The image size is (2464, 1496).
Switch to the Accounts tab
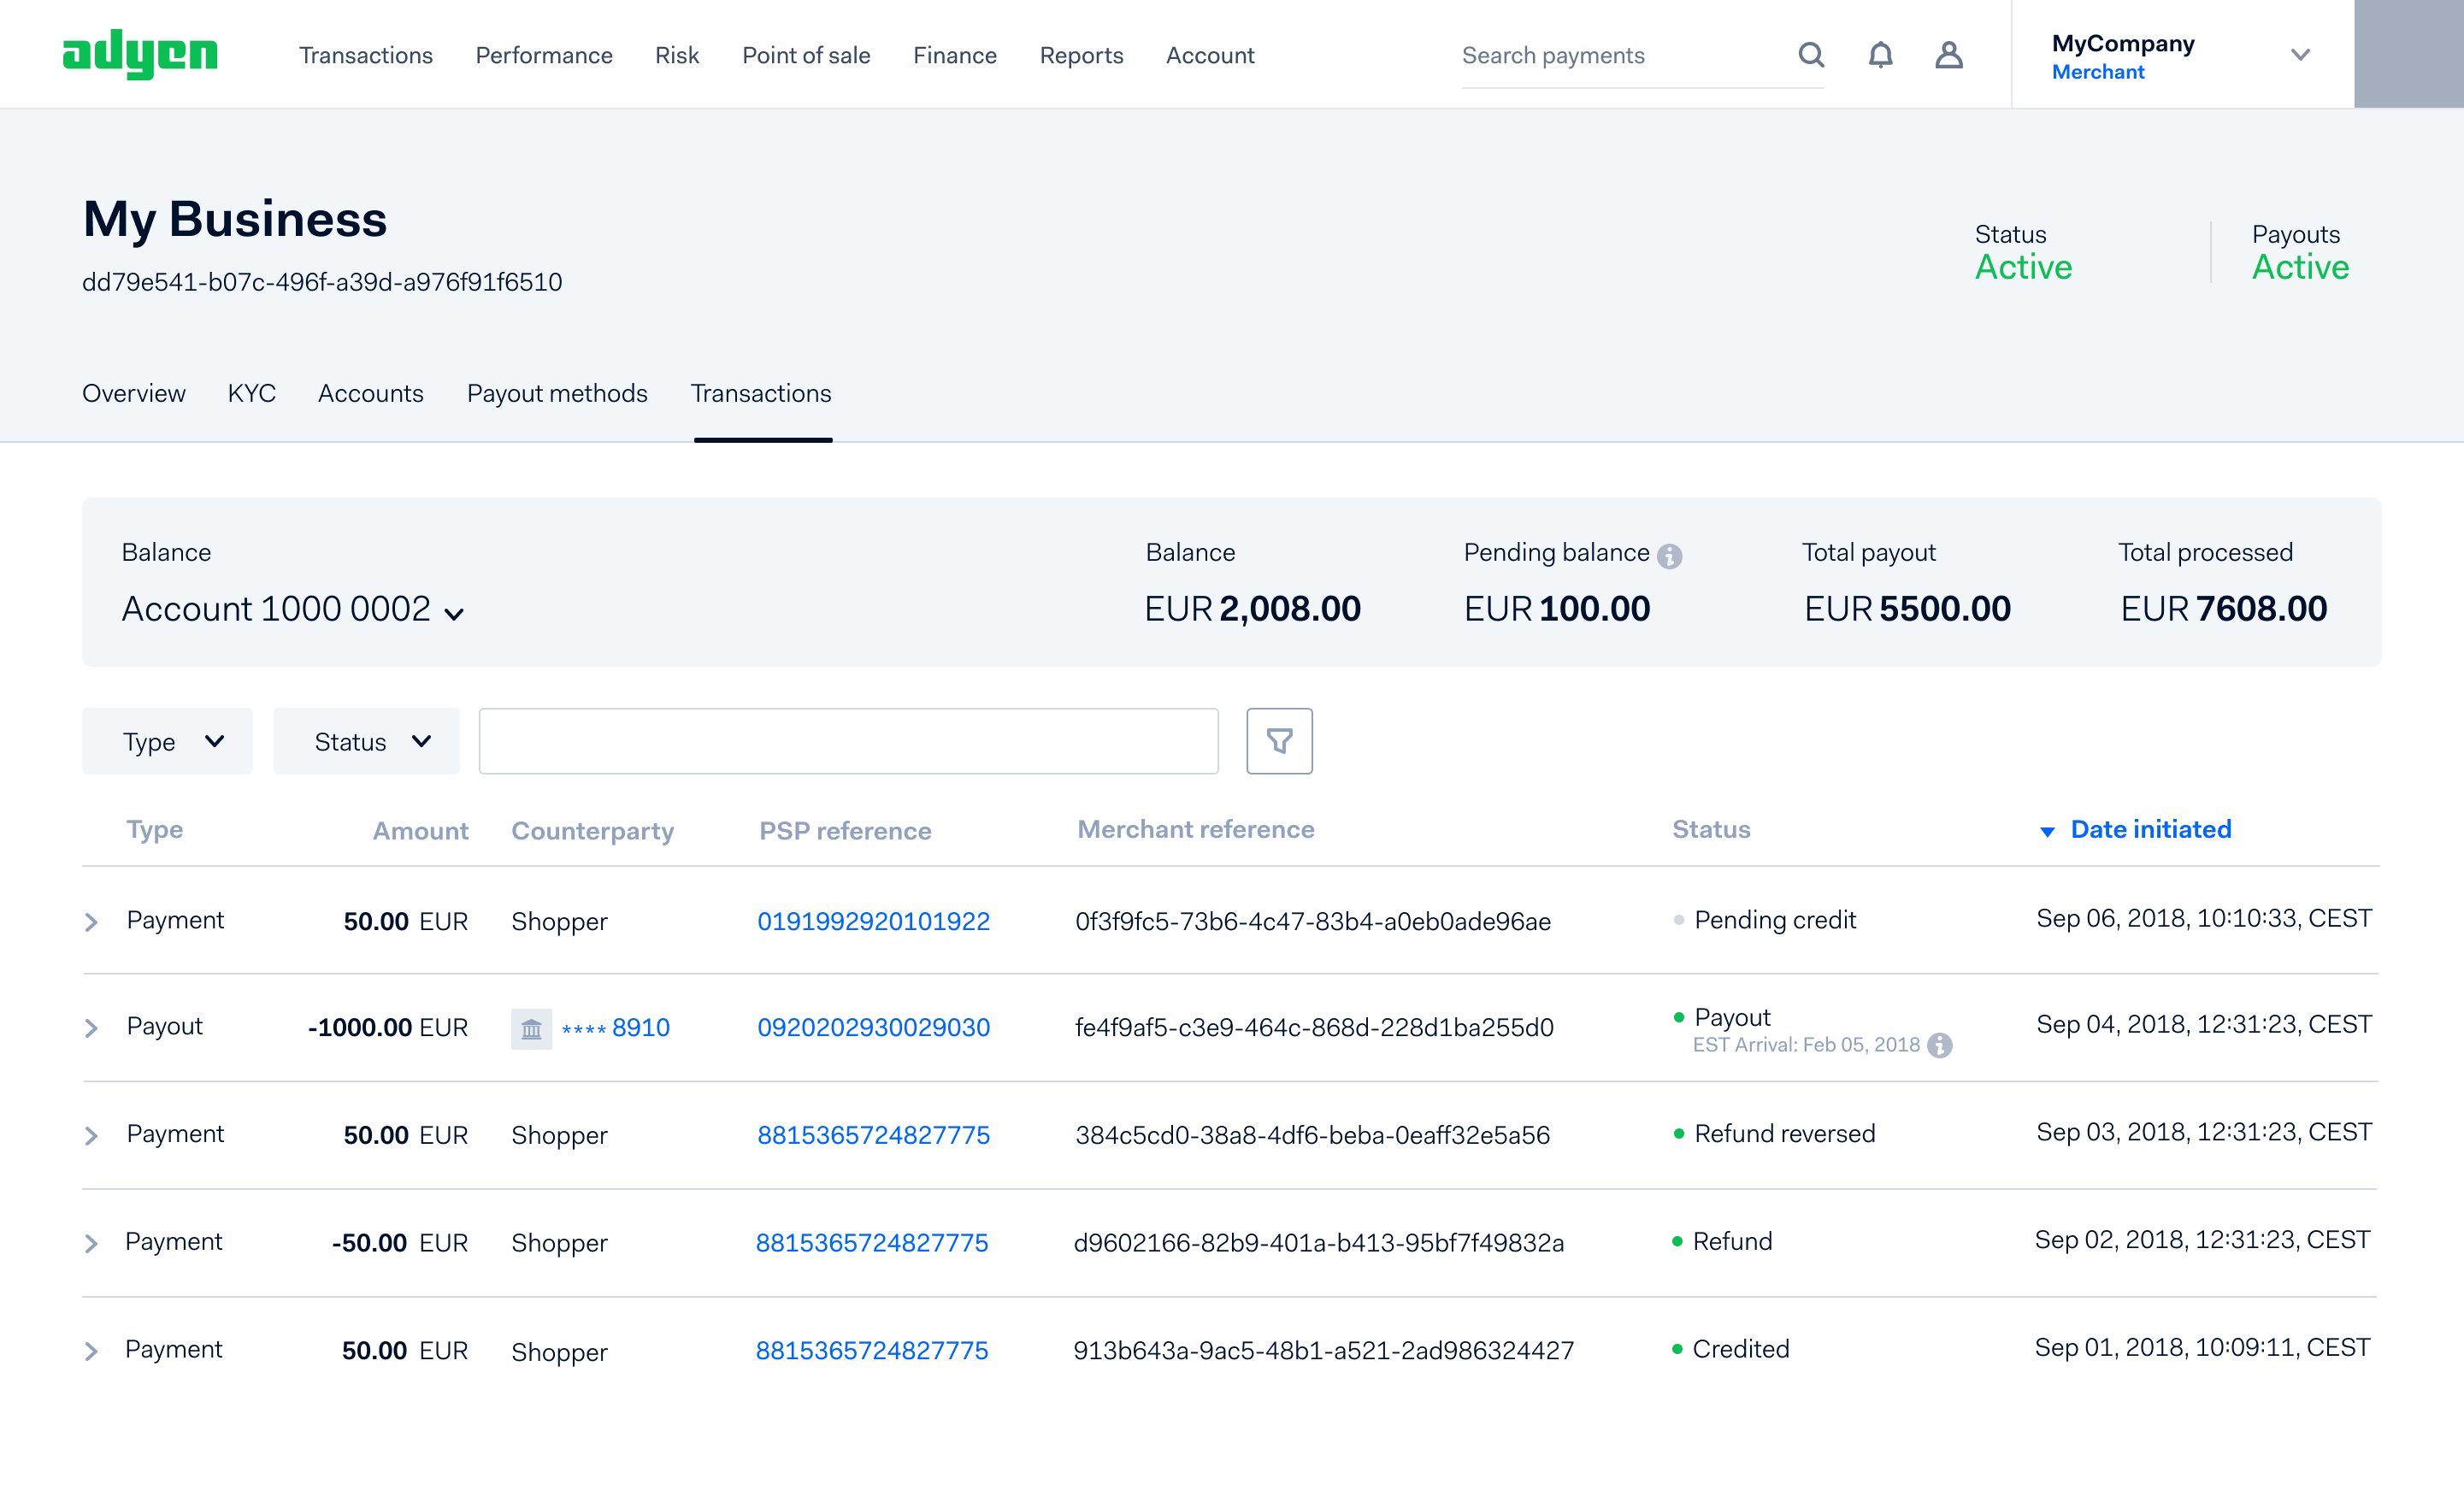(x=371, y=393)
